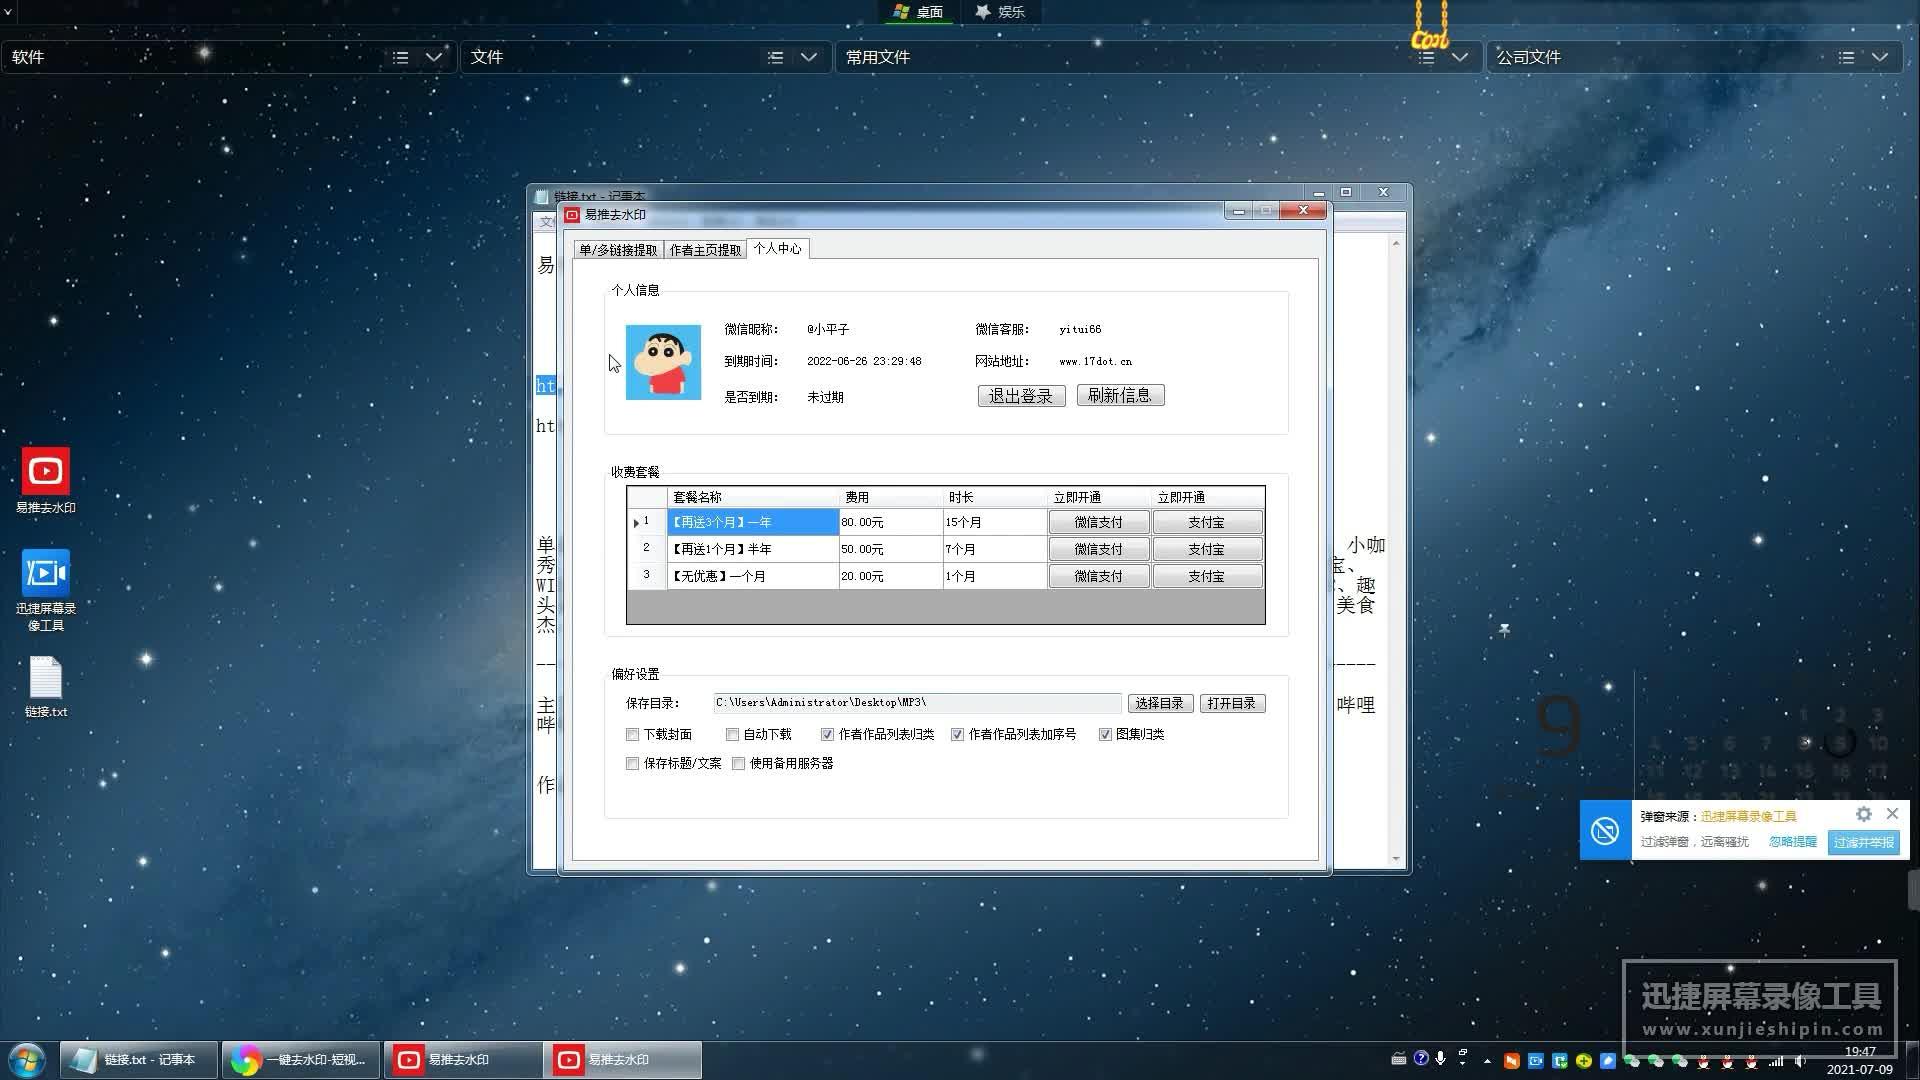Image resolution: width=1920 pixels, height=1080 pixels.
Task: Switch to 单/多链接提取 tab
Action: [x=618, y=250]
